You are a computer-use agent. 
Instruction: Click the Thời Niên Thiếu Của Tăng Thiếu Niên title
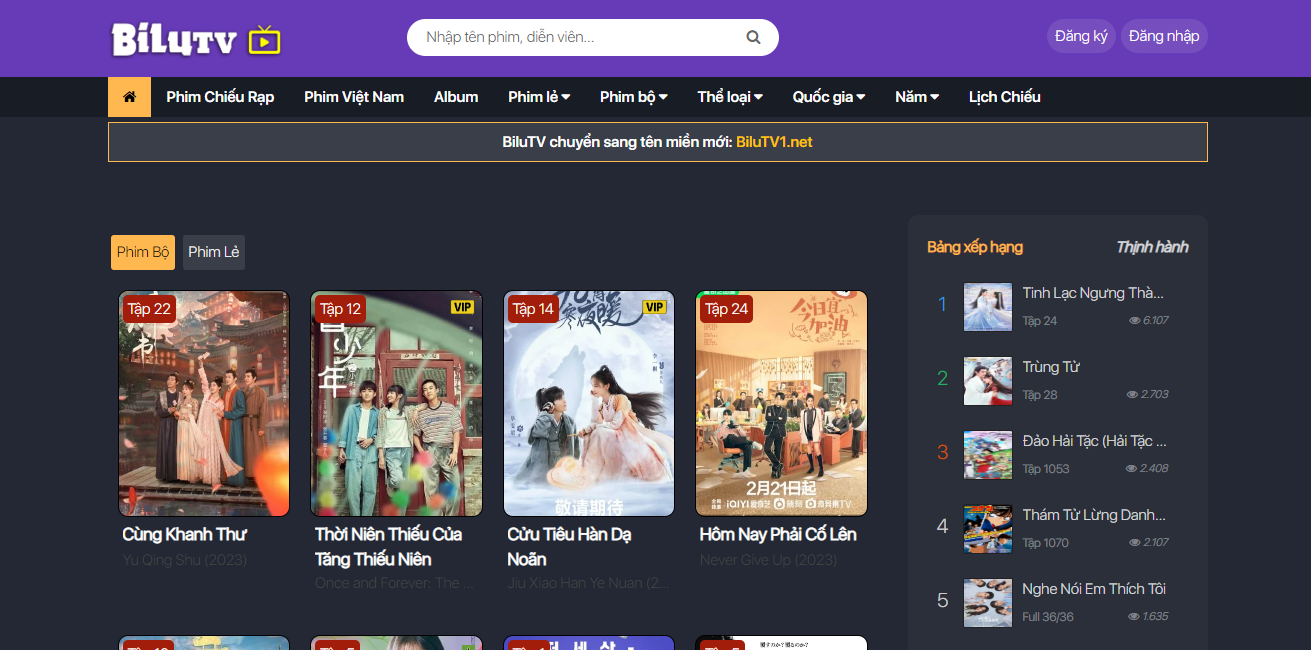(388, 547)
